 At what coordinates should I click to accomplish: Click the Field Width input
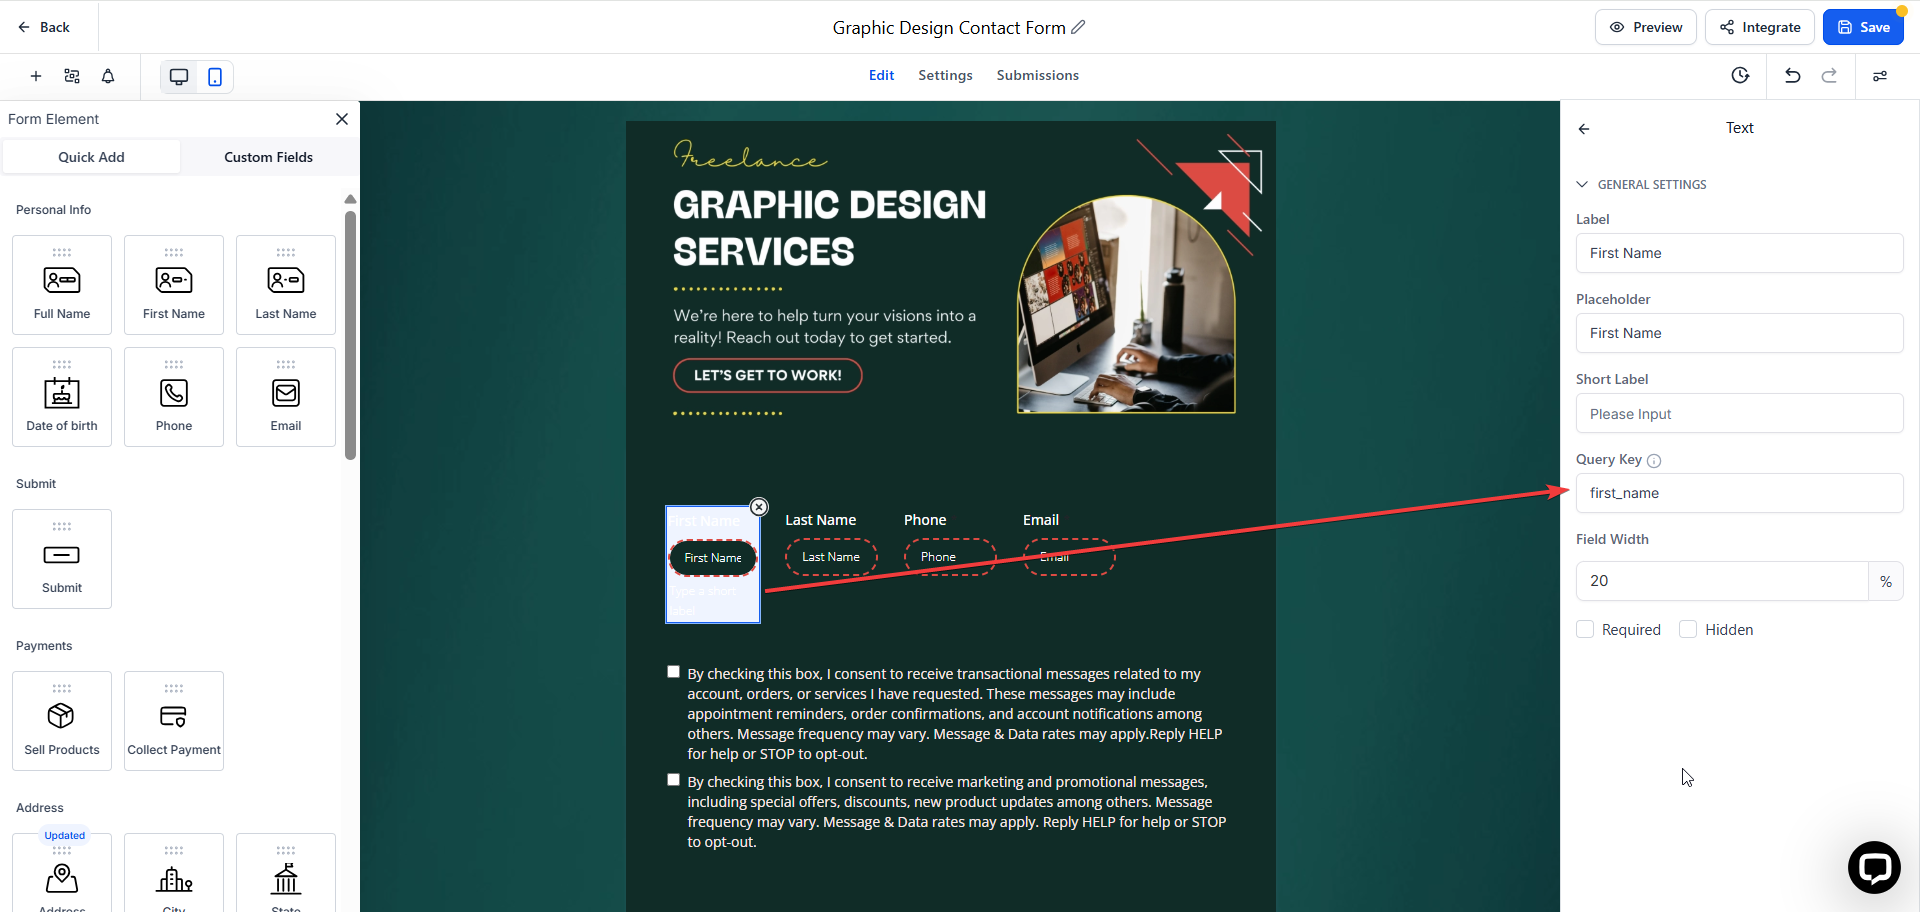[x=1722, y=581]
